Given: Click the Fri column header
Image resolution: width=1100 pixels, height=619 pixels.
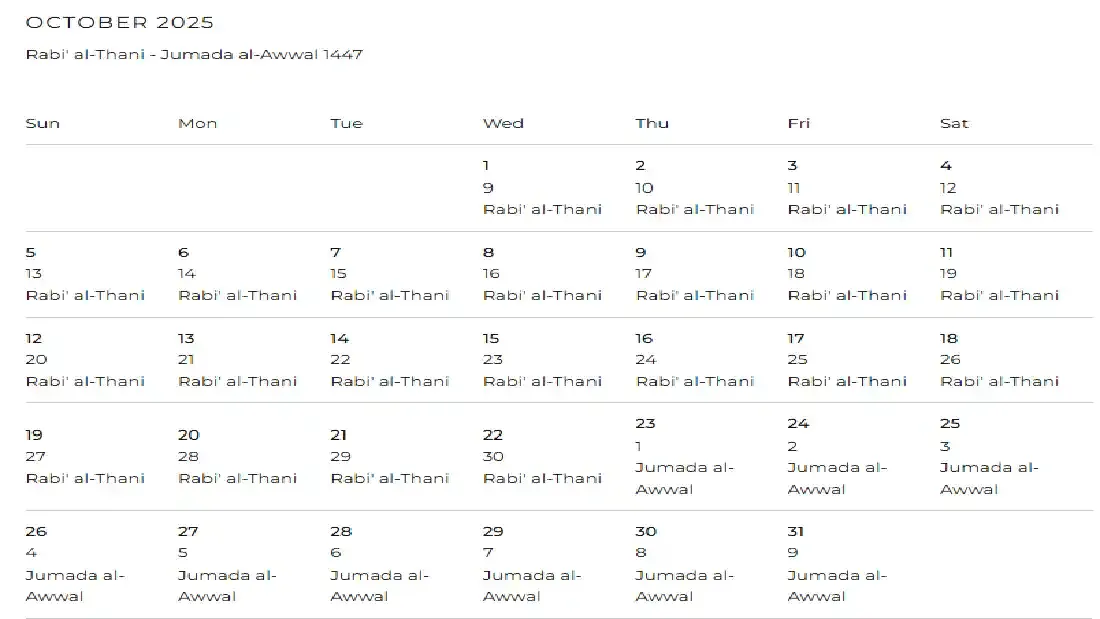Looking at the screenshot, I should click(x=799, y=124).
